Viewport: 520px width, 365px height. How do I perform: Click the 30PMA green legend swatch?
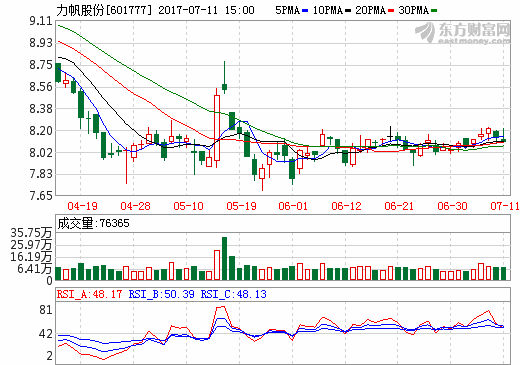(434, 11)
